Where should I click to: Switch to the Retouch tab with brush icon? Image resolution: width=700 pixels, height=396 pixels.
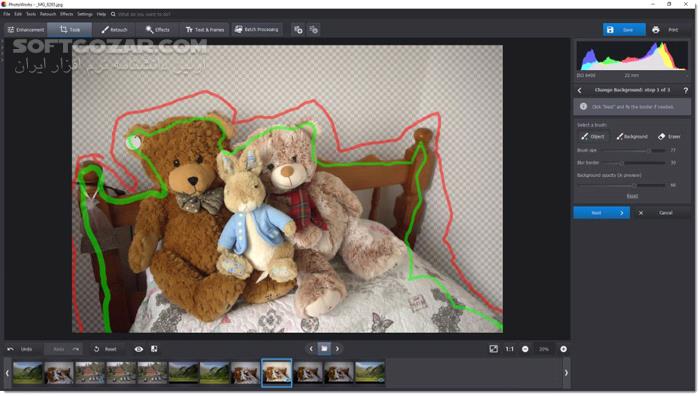click(114, 30)
